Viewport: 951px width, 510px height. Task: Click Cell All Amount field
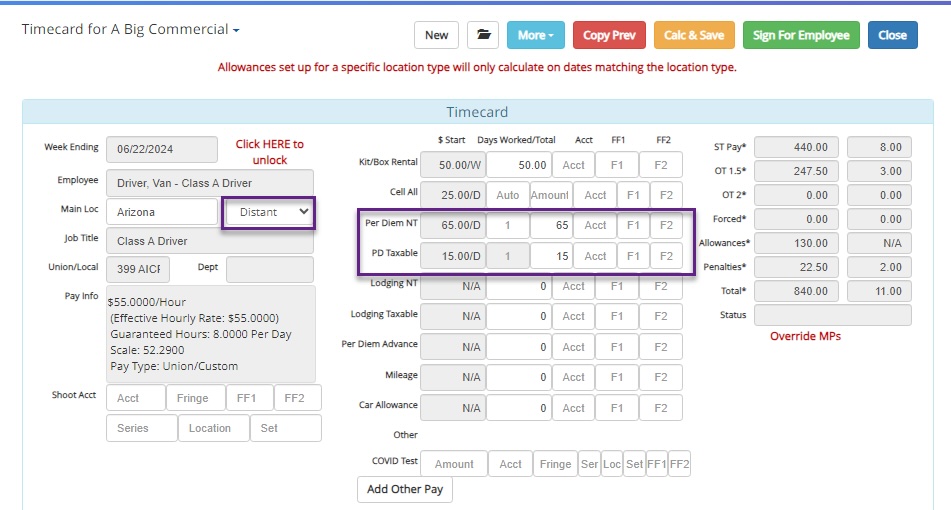coord(551,195)
